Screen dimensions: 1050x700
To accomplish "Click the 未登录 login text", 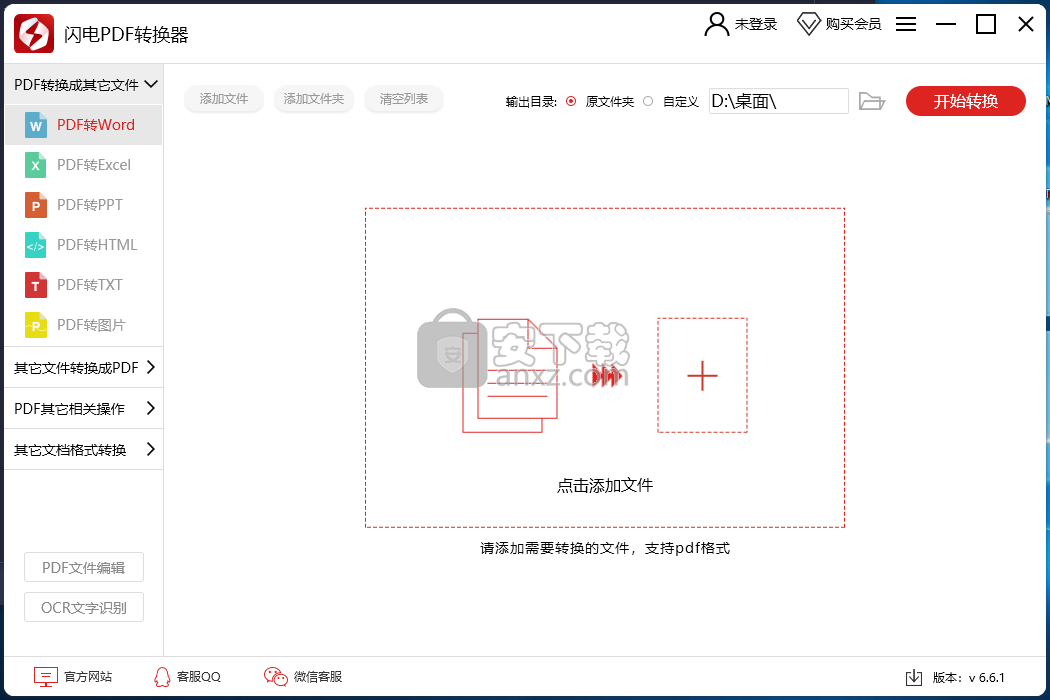I will (x=756, y=24).
